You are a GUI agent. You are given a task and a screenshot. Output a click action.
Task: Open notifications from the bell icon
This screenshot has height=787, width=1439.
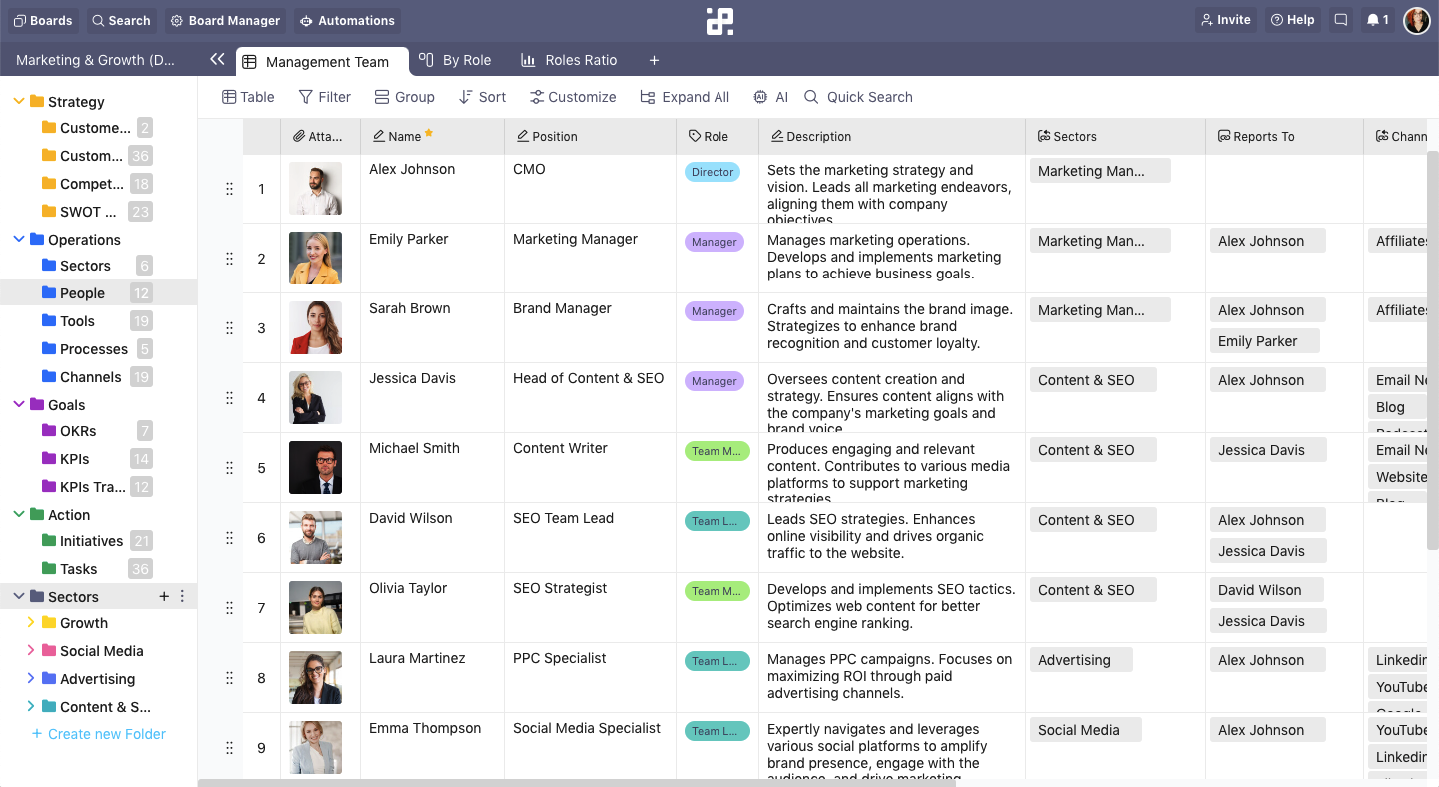1377,19
